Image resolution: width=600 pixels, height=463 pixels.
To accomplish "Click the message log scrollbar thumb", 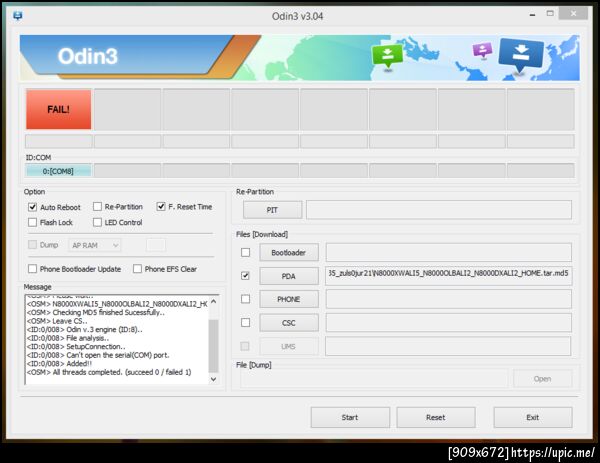I will point(214,346).
